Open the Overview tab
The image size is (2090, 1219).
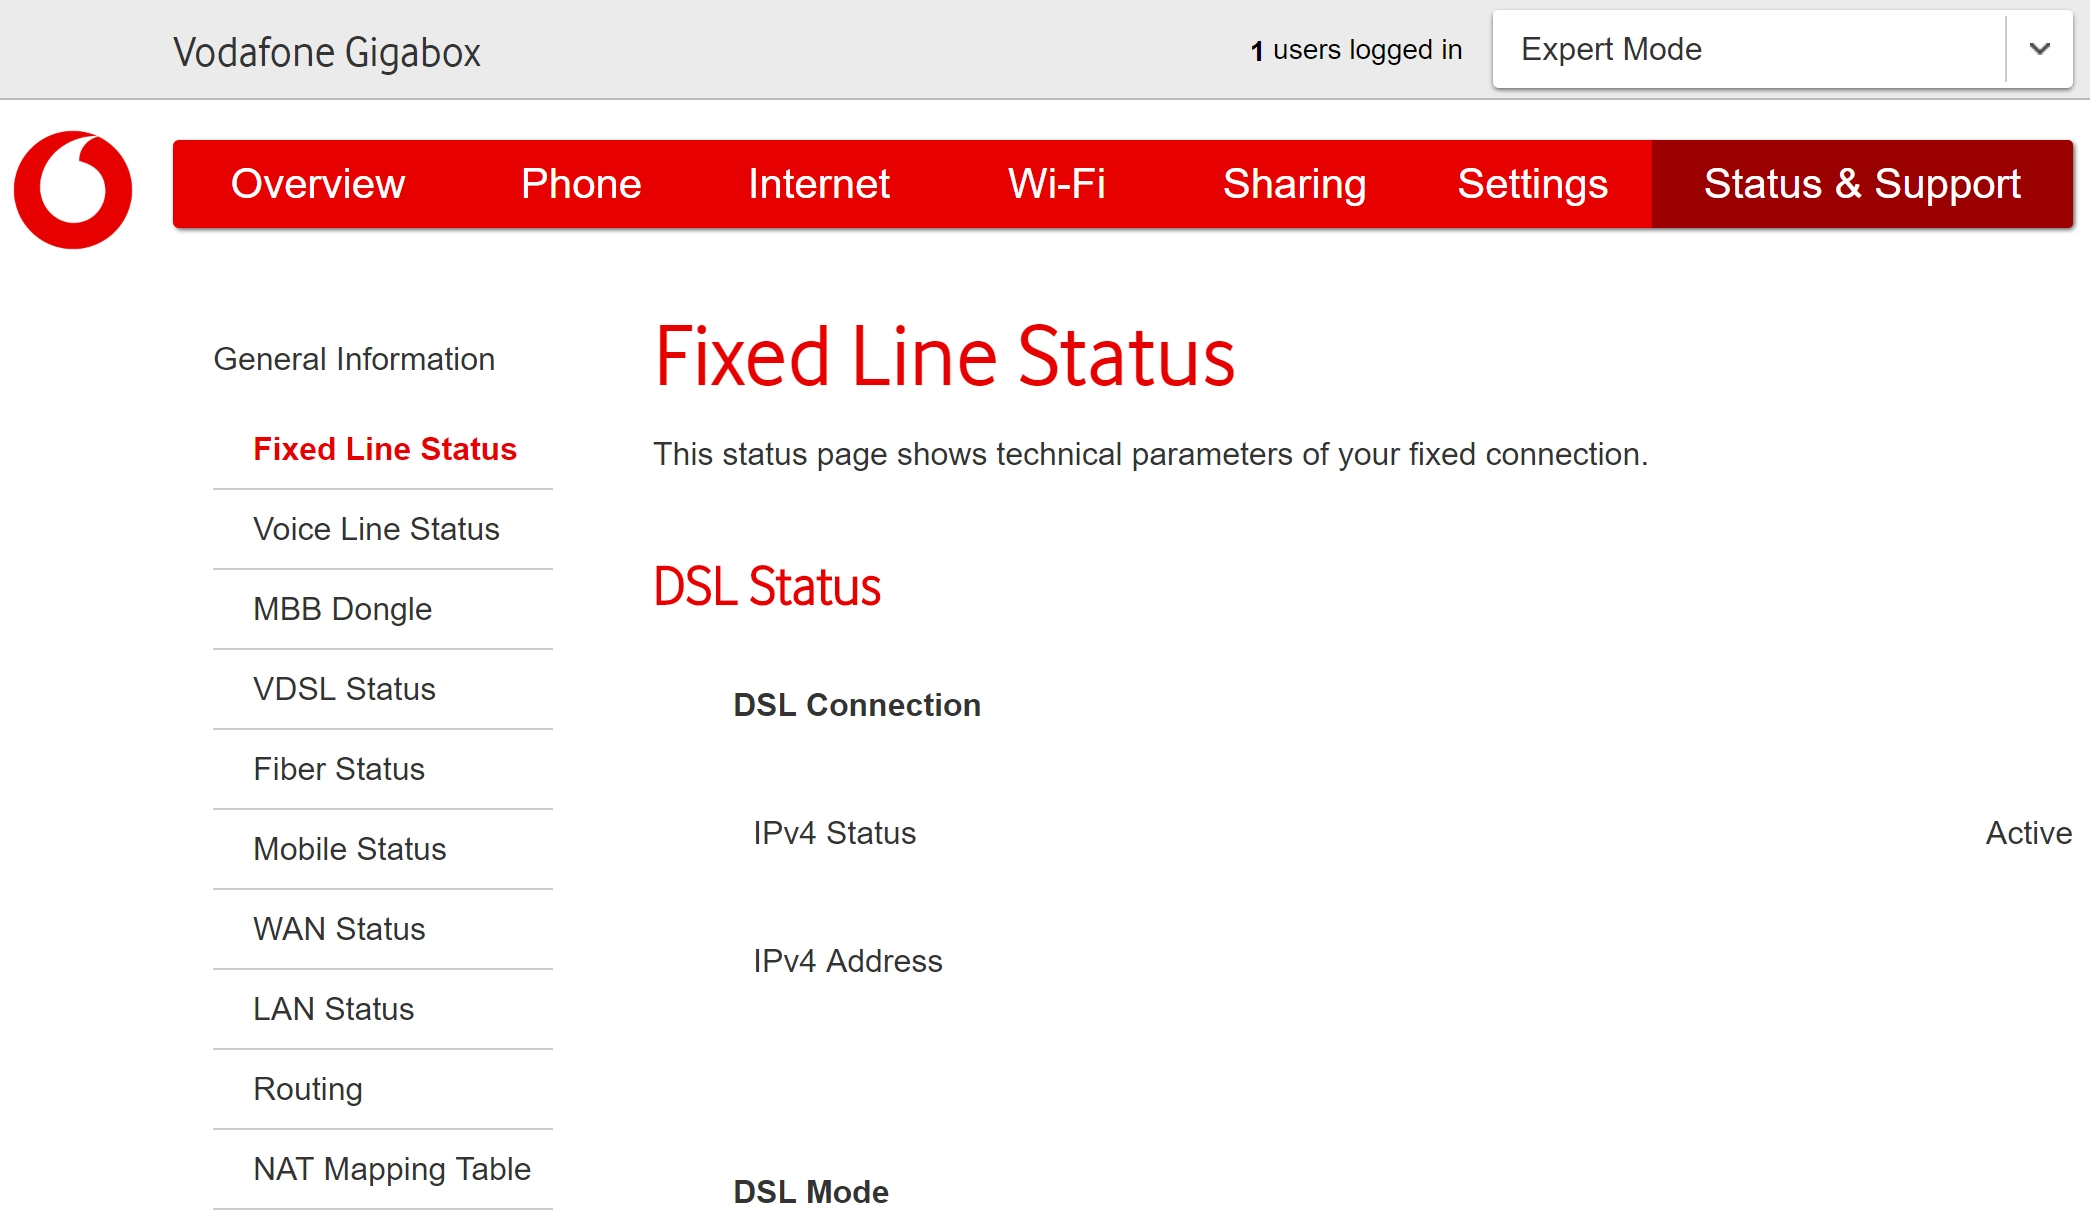317,184
